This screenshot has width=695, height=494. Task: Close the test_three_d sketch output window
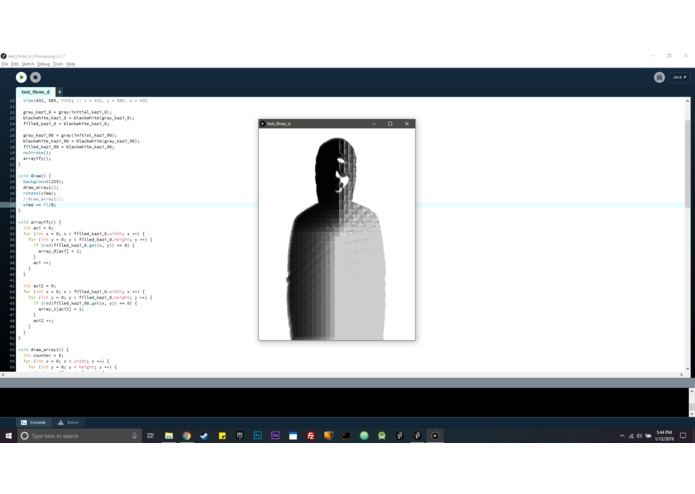407,124
